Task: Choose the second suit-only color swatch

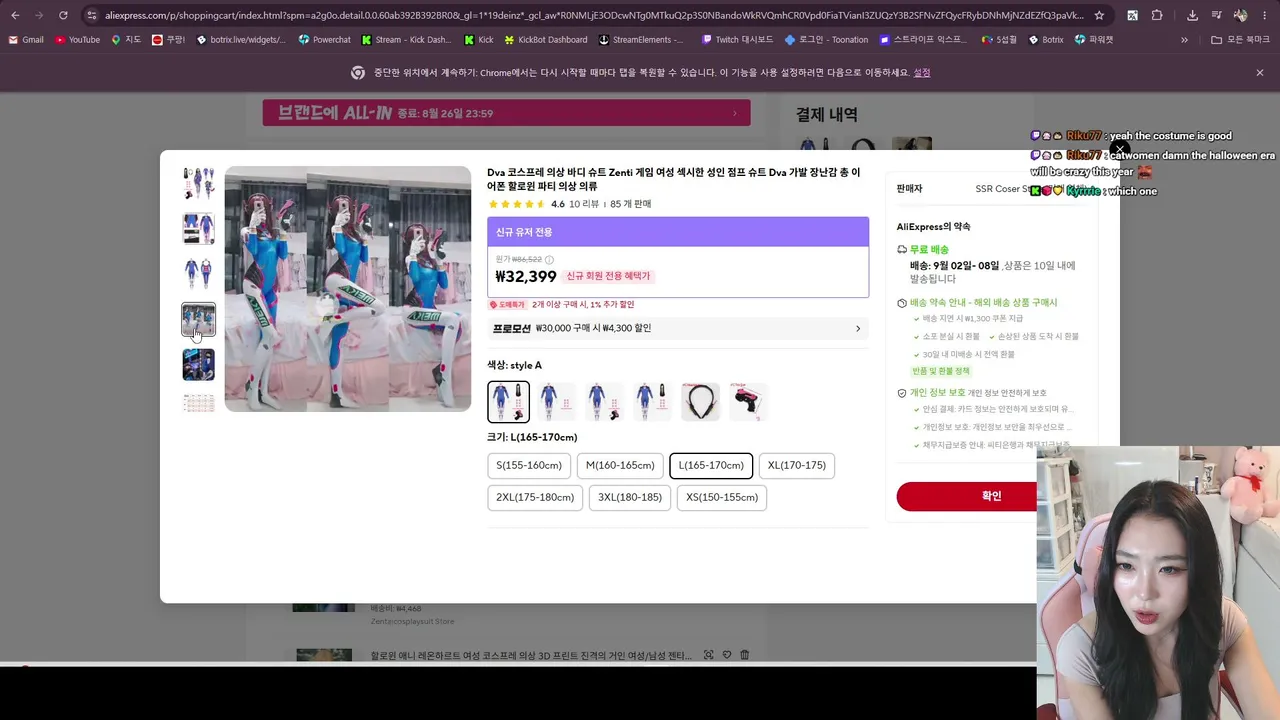Action: 556,401
